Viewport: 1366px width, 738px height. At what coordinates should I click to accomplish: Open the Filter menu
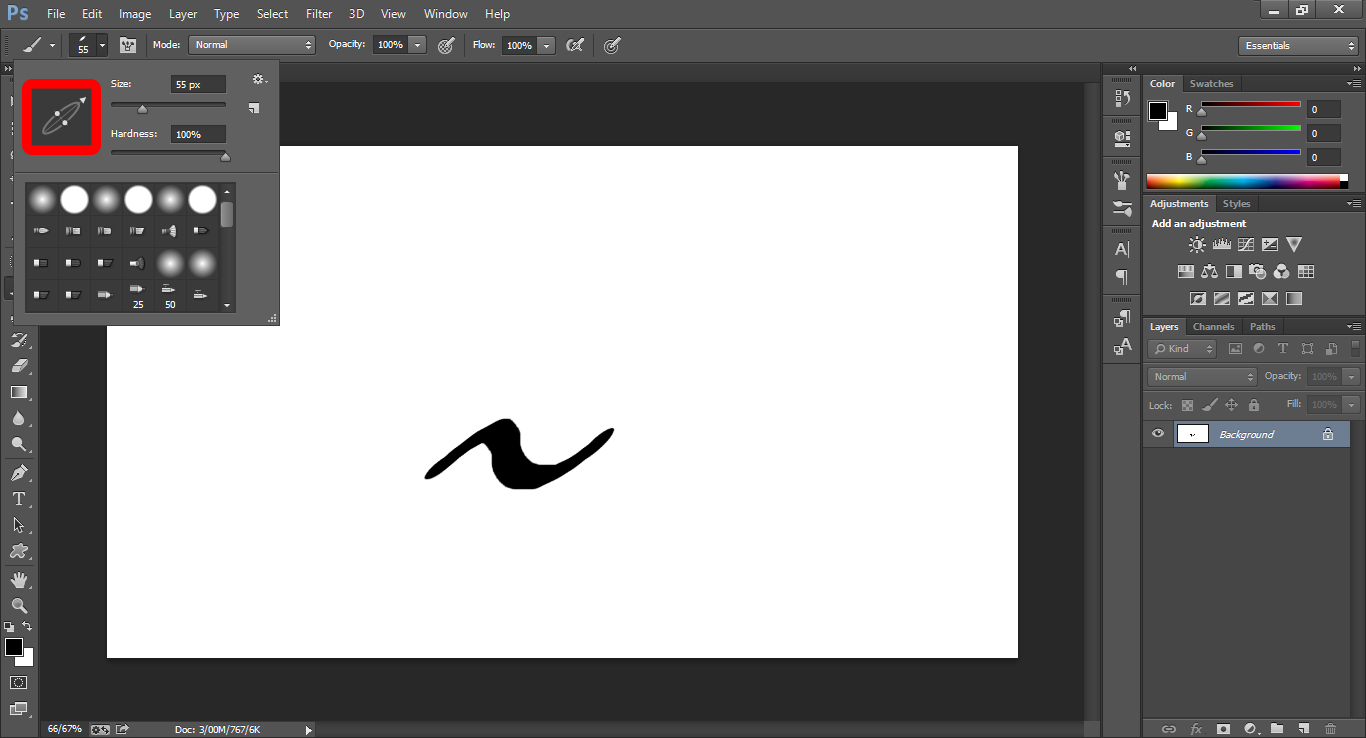319,14
